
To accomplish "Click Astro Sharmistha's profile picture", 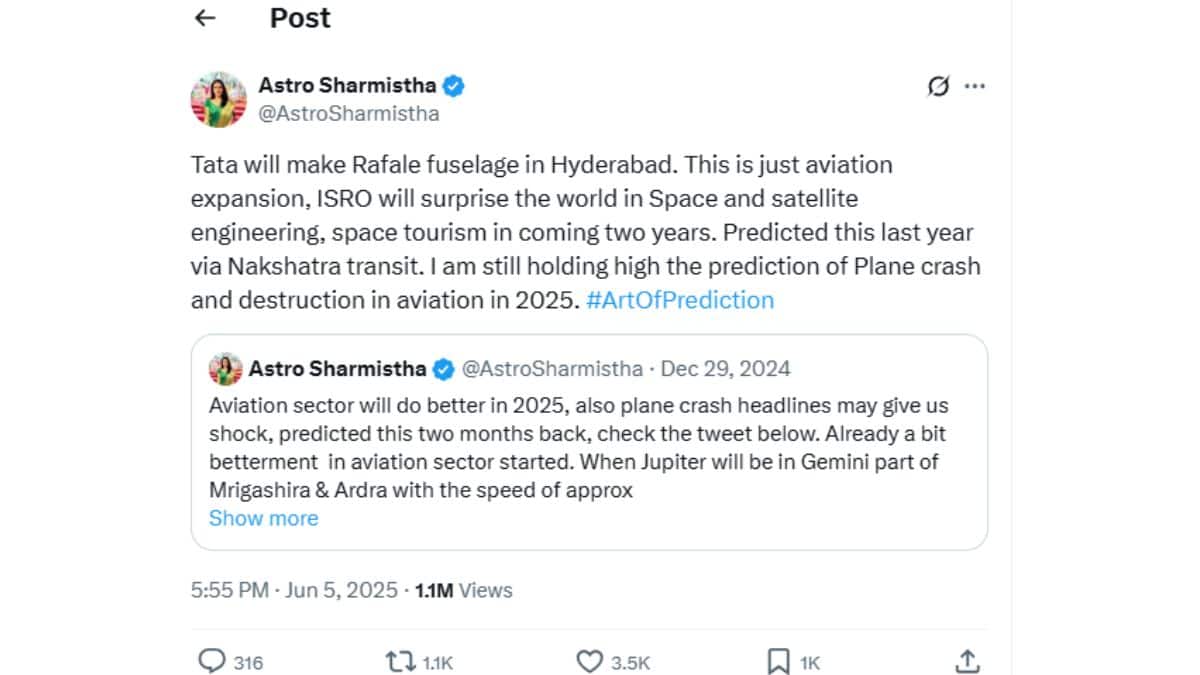I will (218, 99).
